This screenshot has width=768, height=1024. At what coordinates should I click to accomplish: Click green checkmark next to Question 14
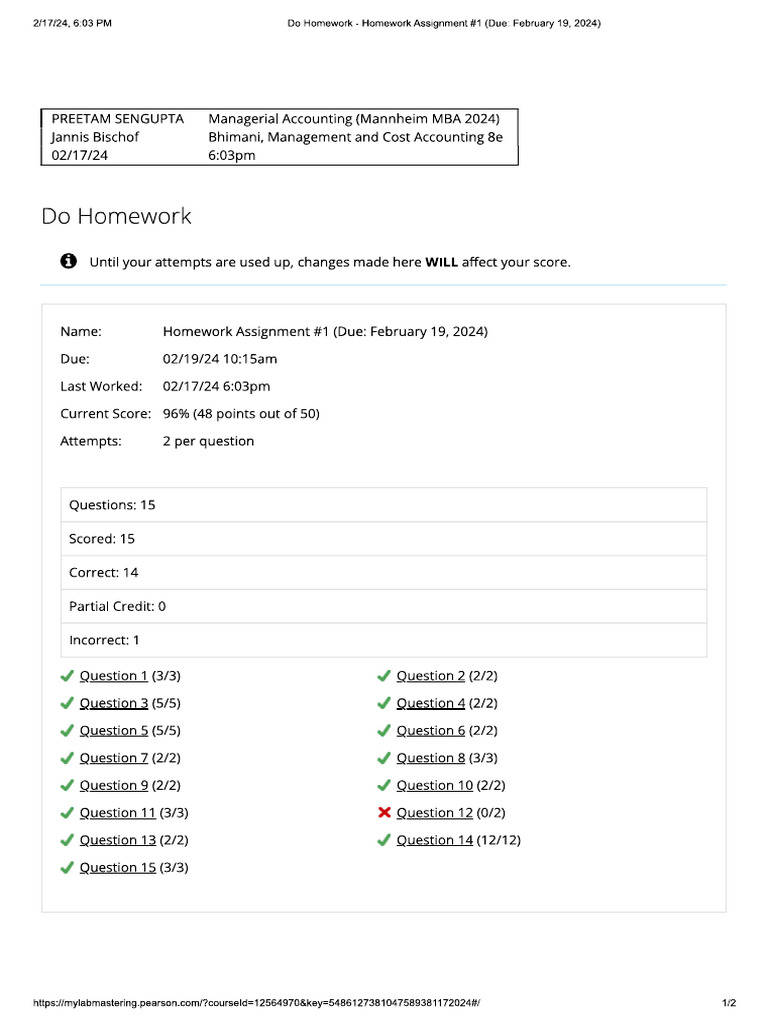point(384,840)
